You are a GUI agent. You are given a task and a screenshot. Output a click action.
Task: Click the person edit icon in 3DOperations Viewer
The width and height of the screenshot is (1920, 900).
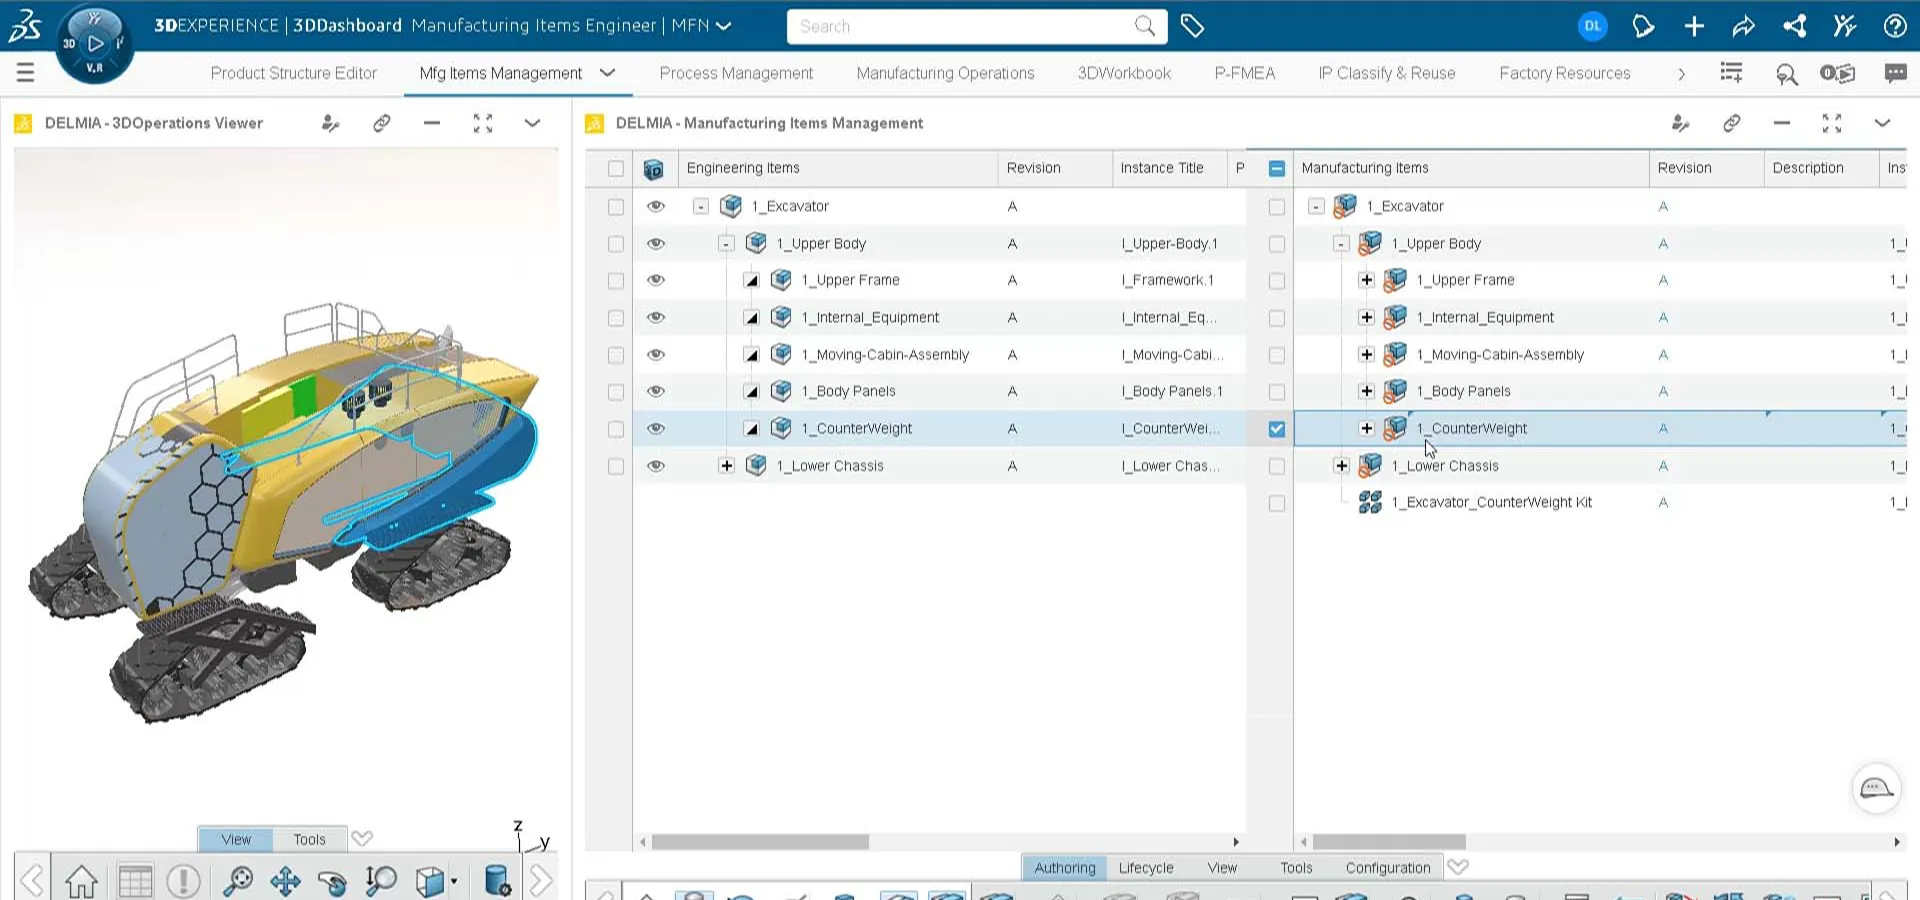(x=330, y=123)
